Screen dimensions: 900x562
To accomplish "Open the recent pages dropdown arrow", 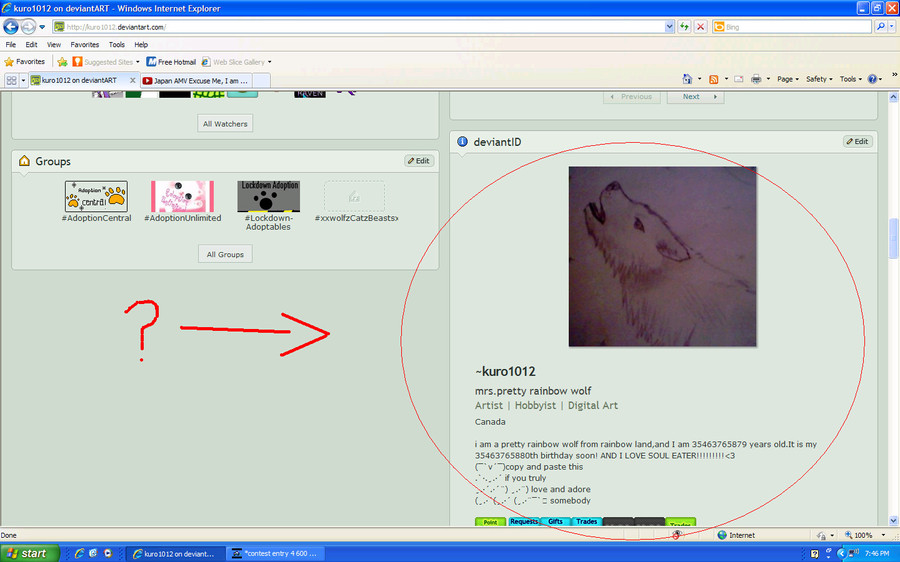I will point(42,27).
